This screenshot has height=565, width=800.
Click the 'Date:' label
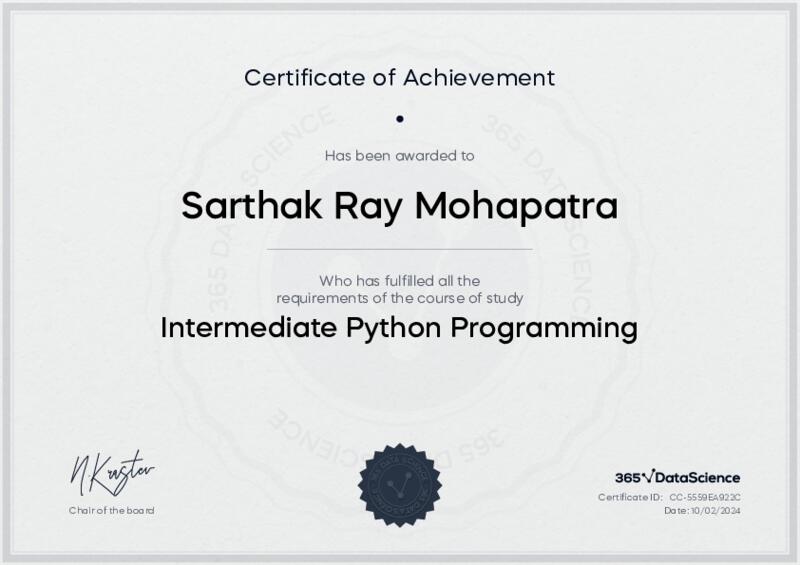pos(676,511)
